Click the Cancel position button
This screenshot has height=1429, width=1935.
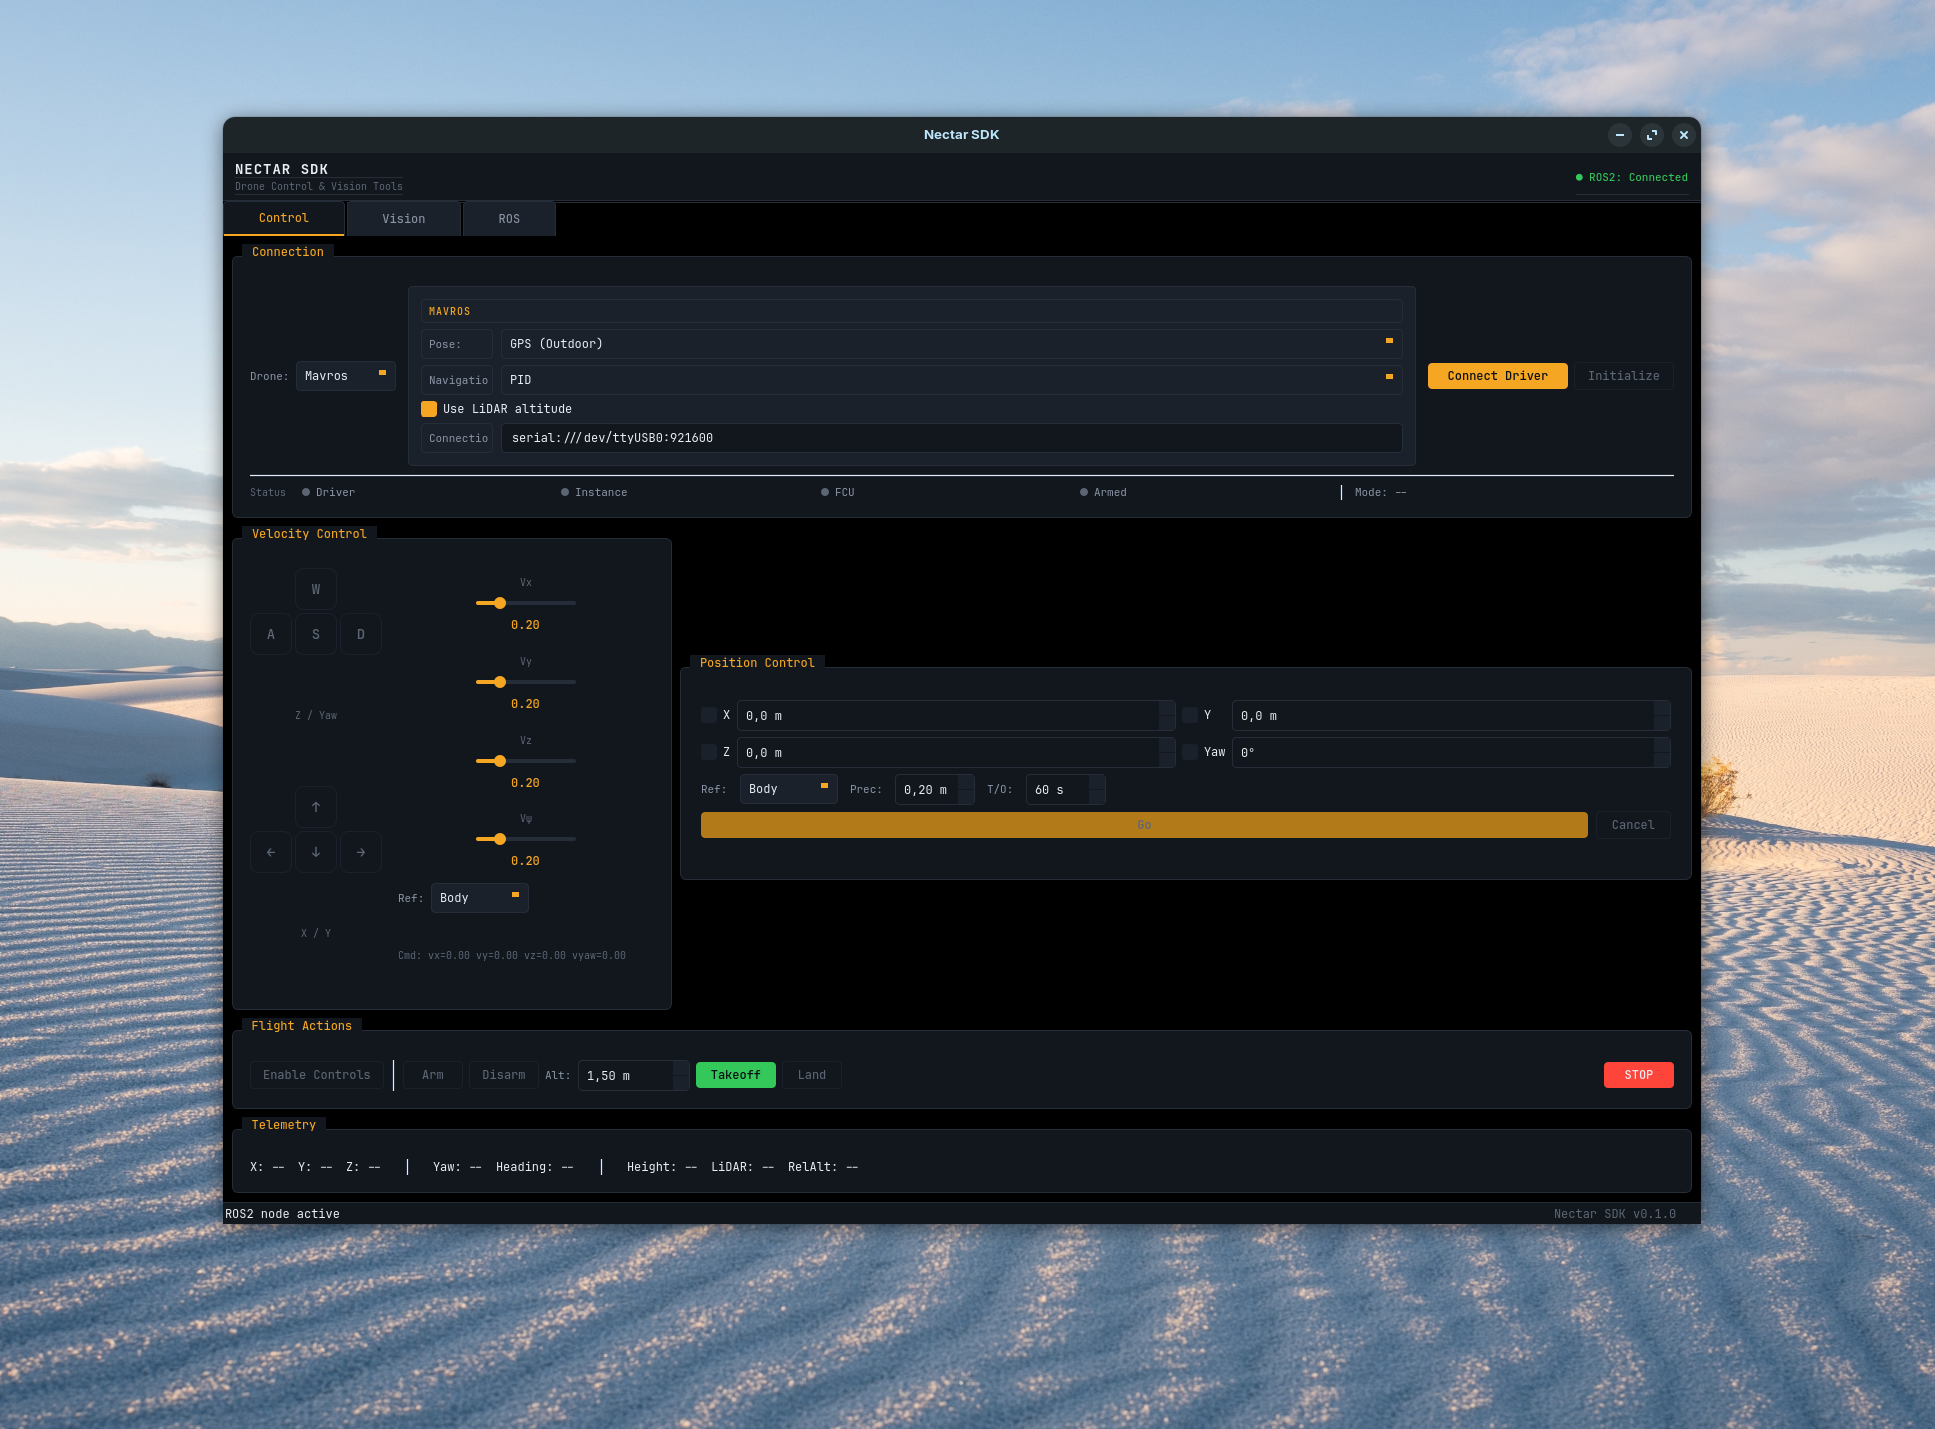(1633, 825)
